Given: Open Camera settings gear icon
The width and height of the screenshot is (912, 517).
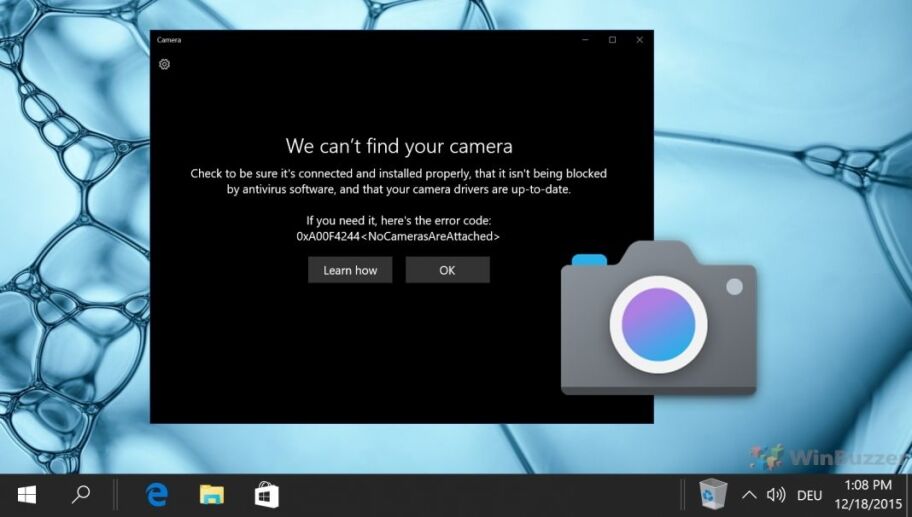Looking at the screenshot, I should click(165, 64).
